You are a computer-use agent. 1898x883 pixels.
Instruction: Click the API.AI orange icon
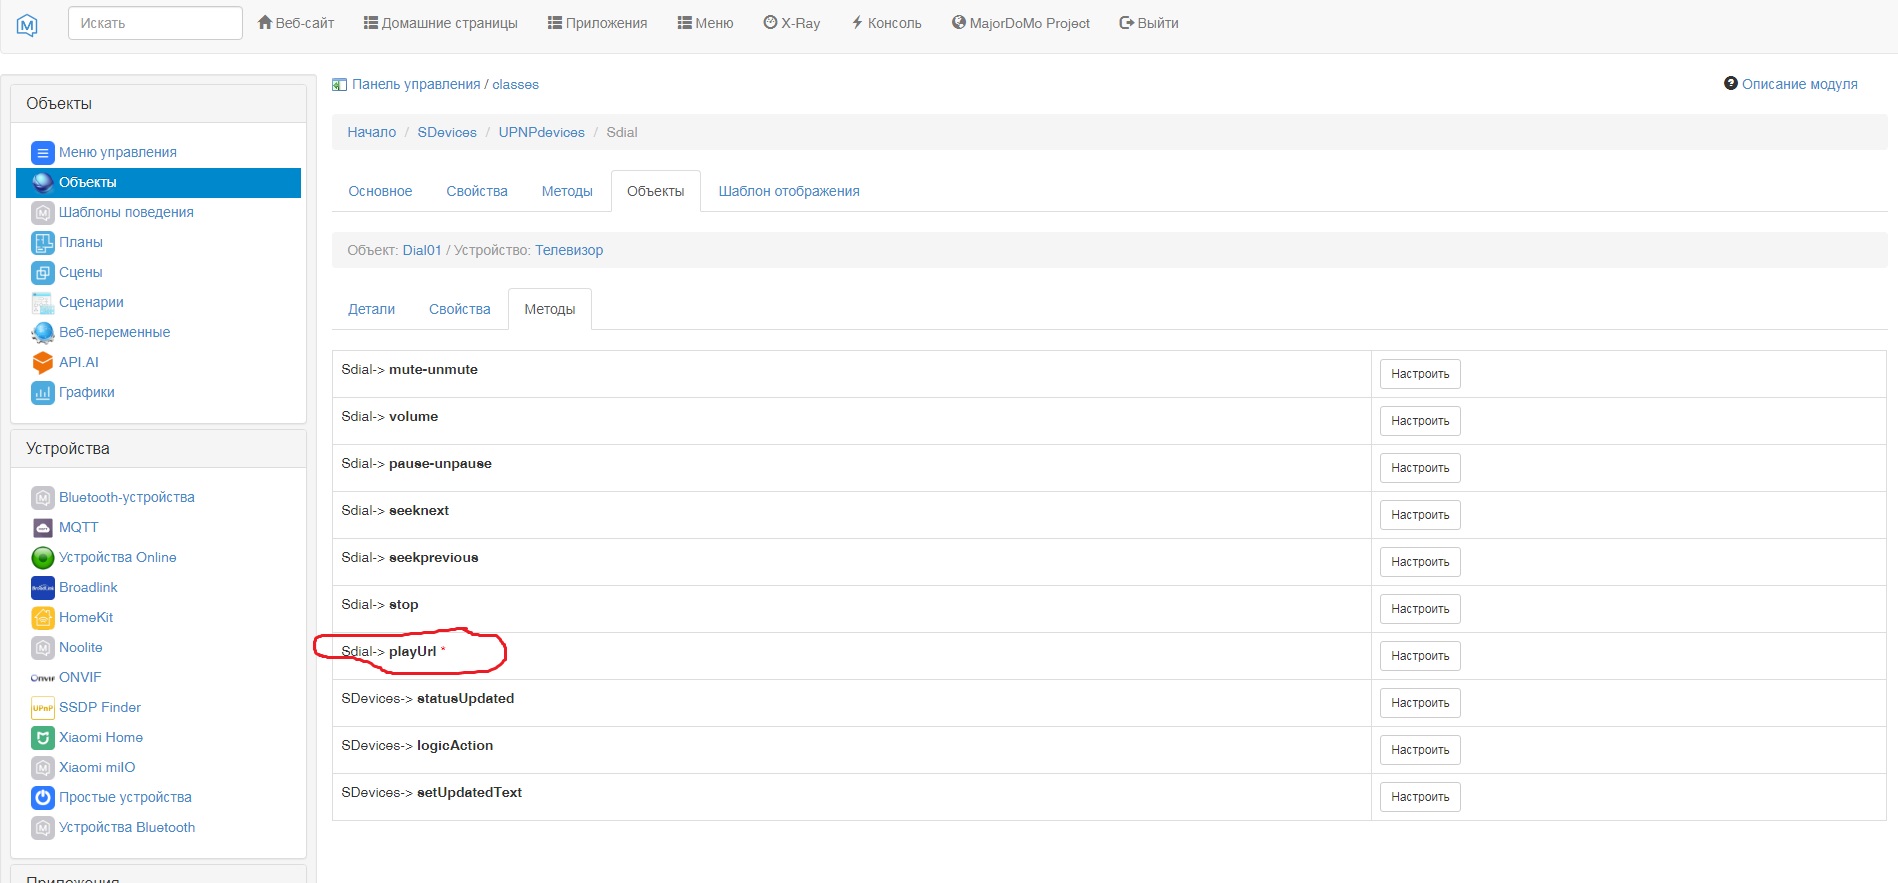point(42,363)
